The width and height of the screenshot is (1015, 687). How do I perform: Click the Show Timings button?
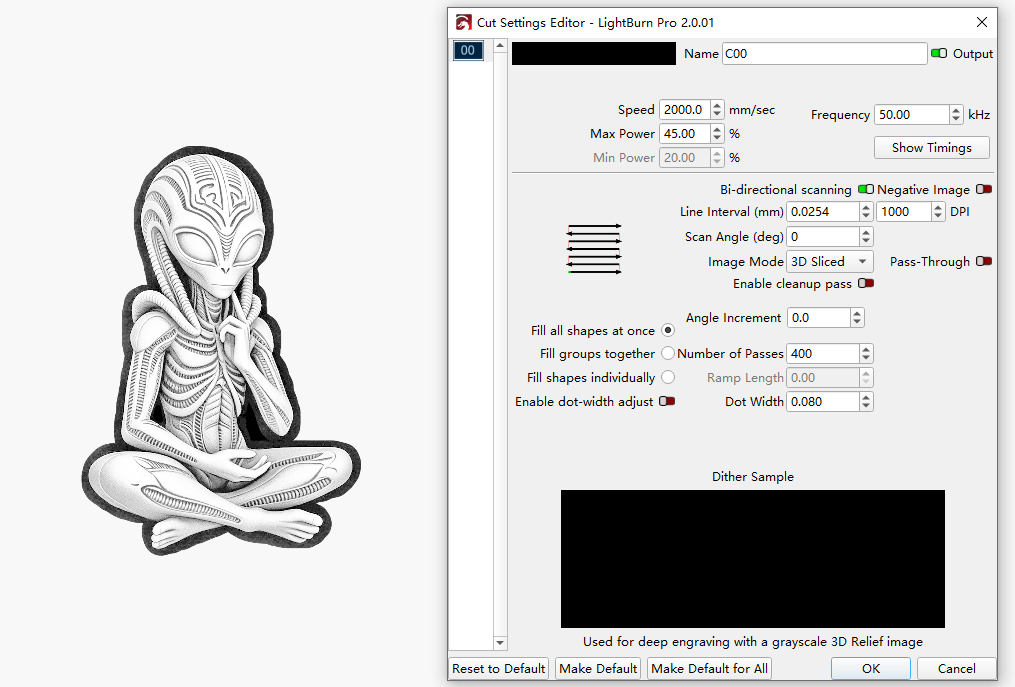point(931,148)
